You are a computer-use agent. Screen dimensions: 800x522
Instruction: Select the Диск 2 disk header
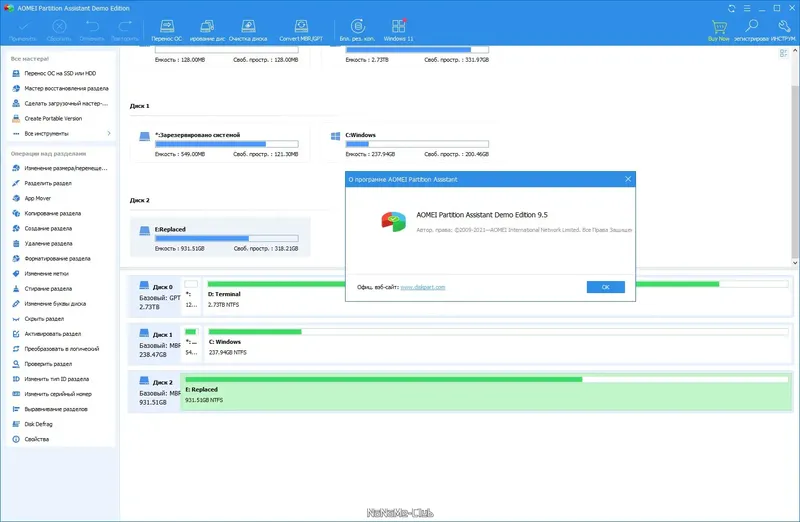tap(156, 391)
